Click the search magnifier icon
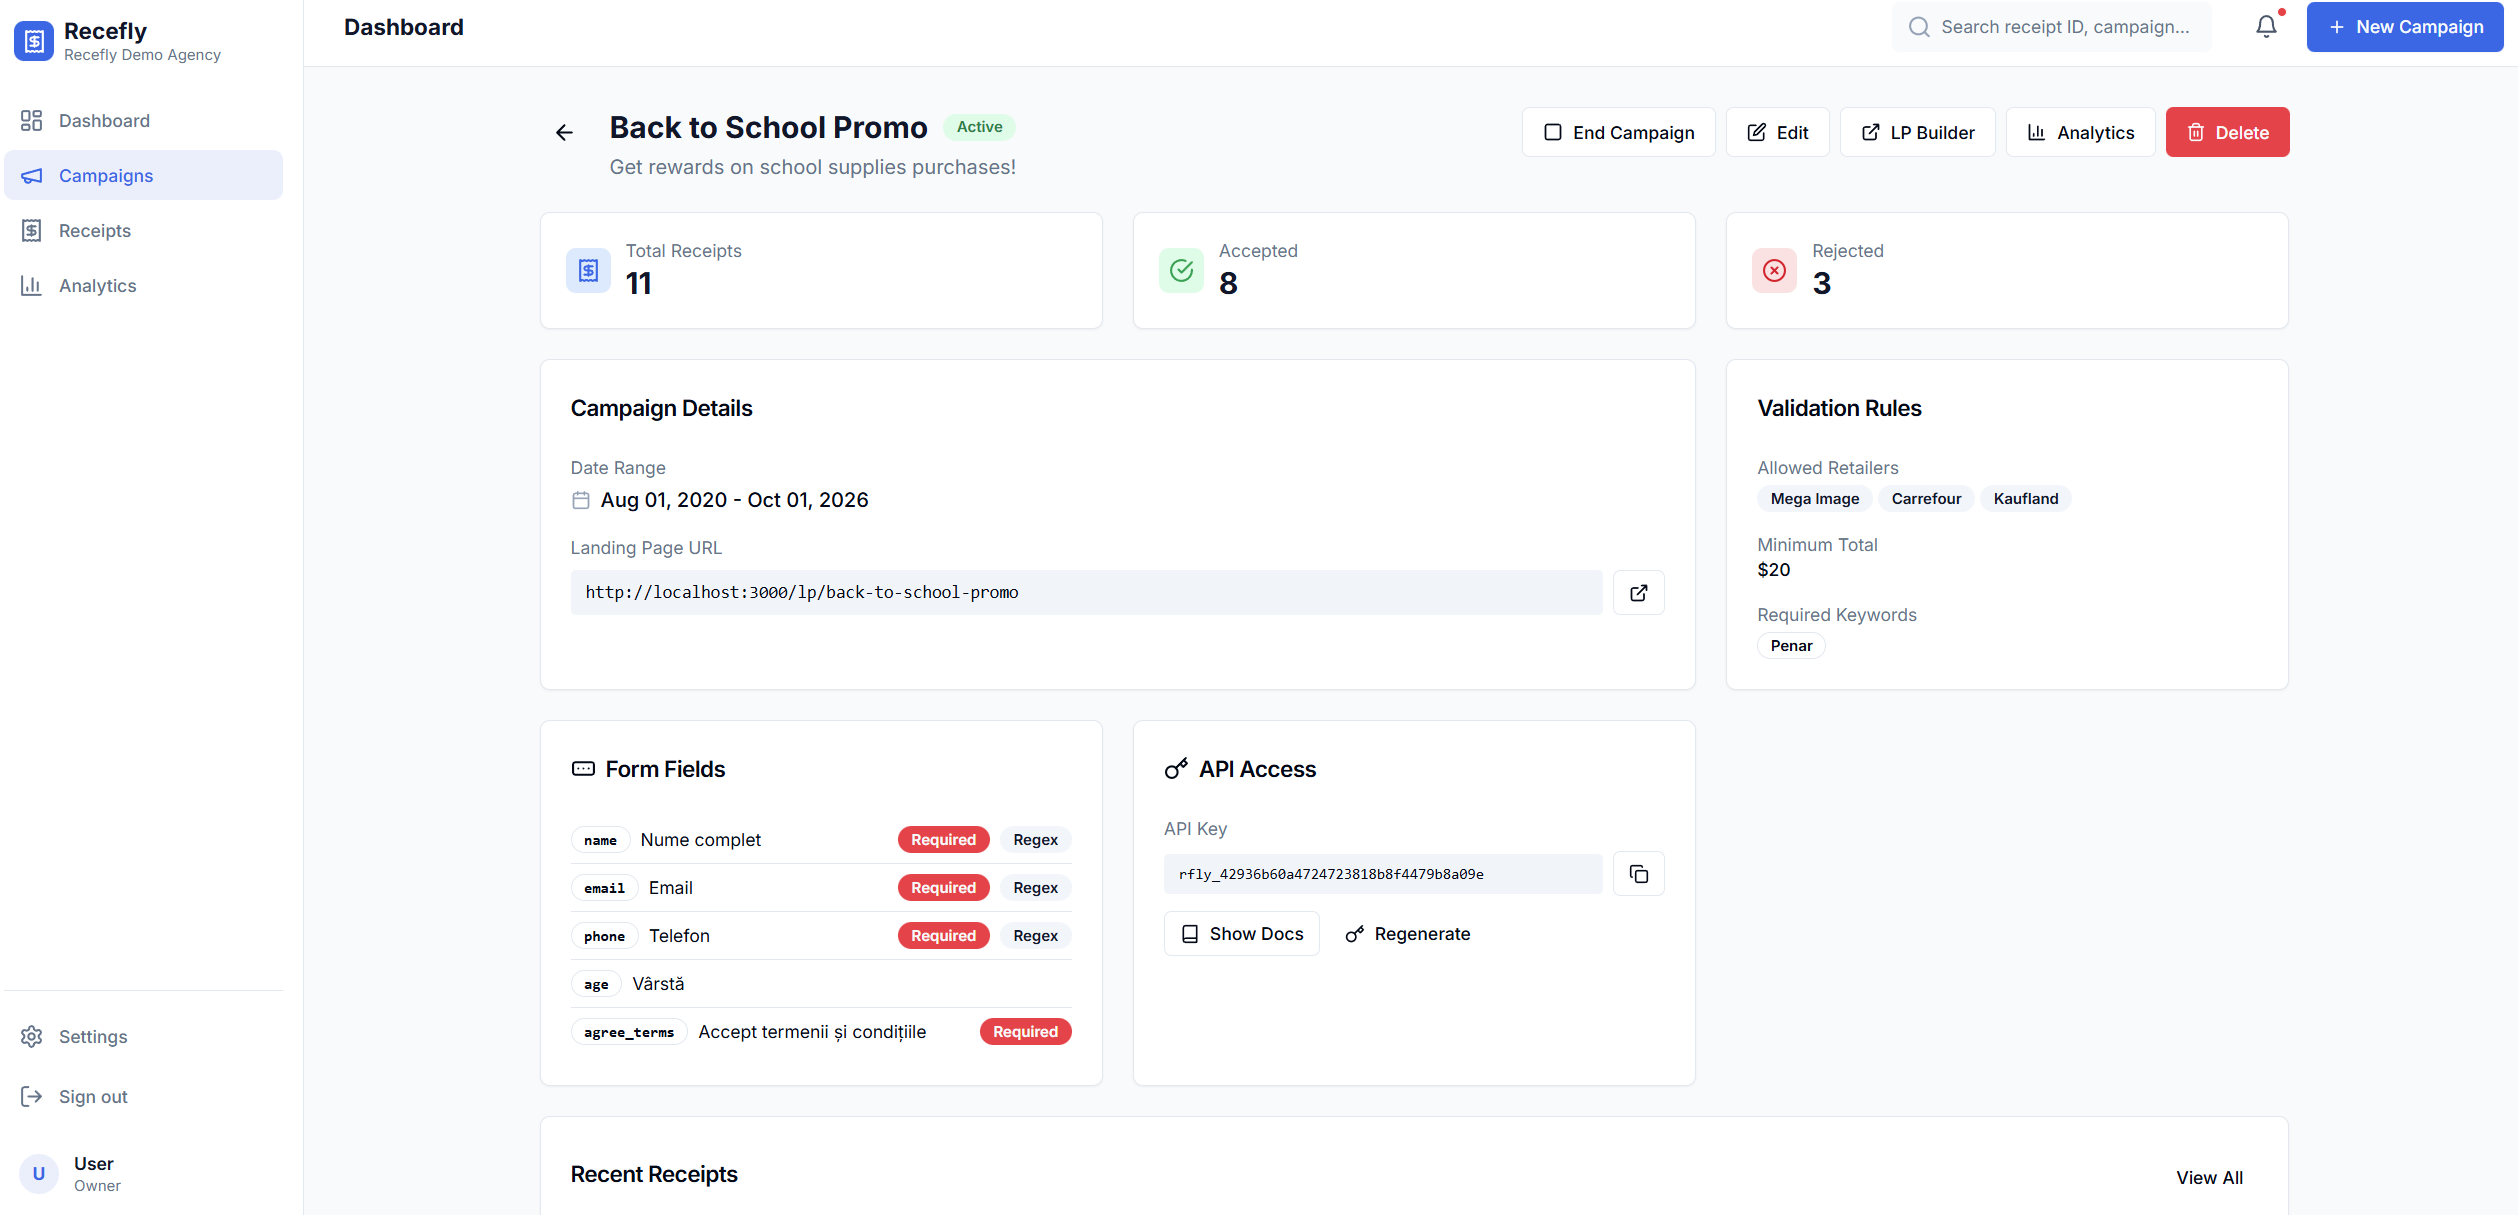 tap(1918, 26)
